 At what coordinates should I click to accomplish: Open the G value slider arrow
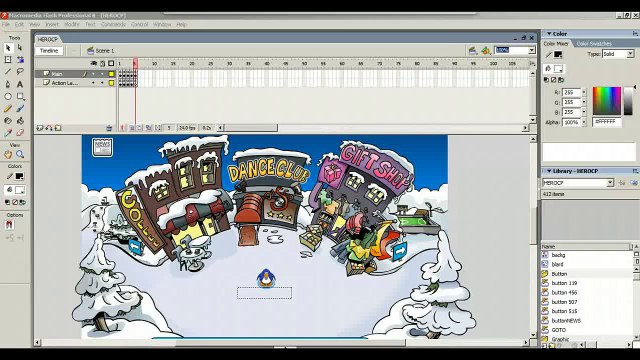point(584,102)
